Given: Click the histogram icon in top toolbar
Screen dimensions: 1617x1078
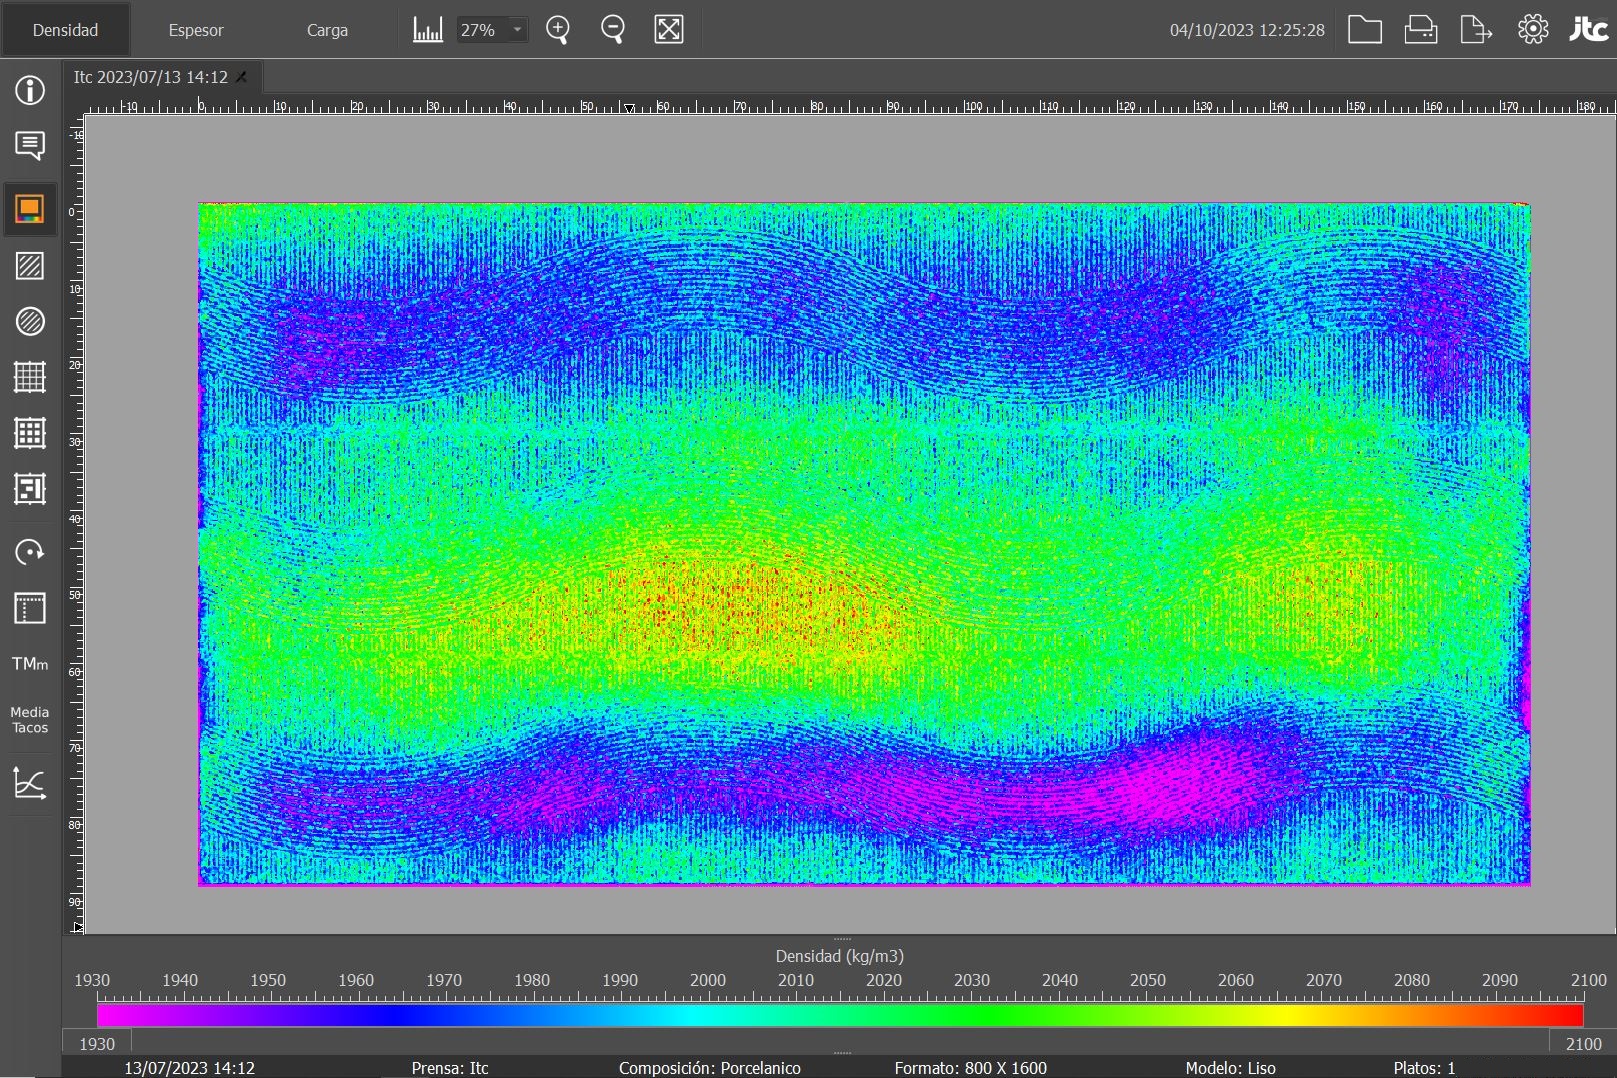Looking at the screenshot, I should point(428,30).
